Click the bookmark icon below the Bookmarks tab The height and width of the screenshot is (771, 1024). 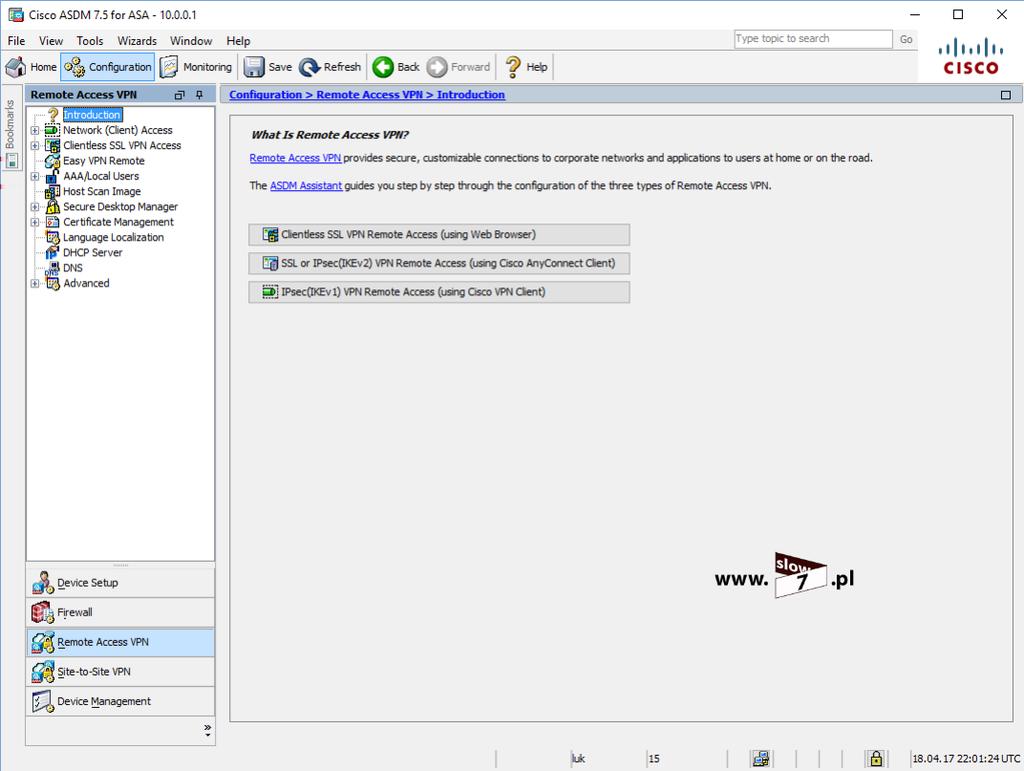pyautogui.click(x=12, y=161)
